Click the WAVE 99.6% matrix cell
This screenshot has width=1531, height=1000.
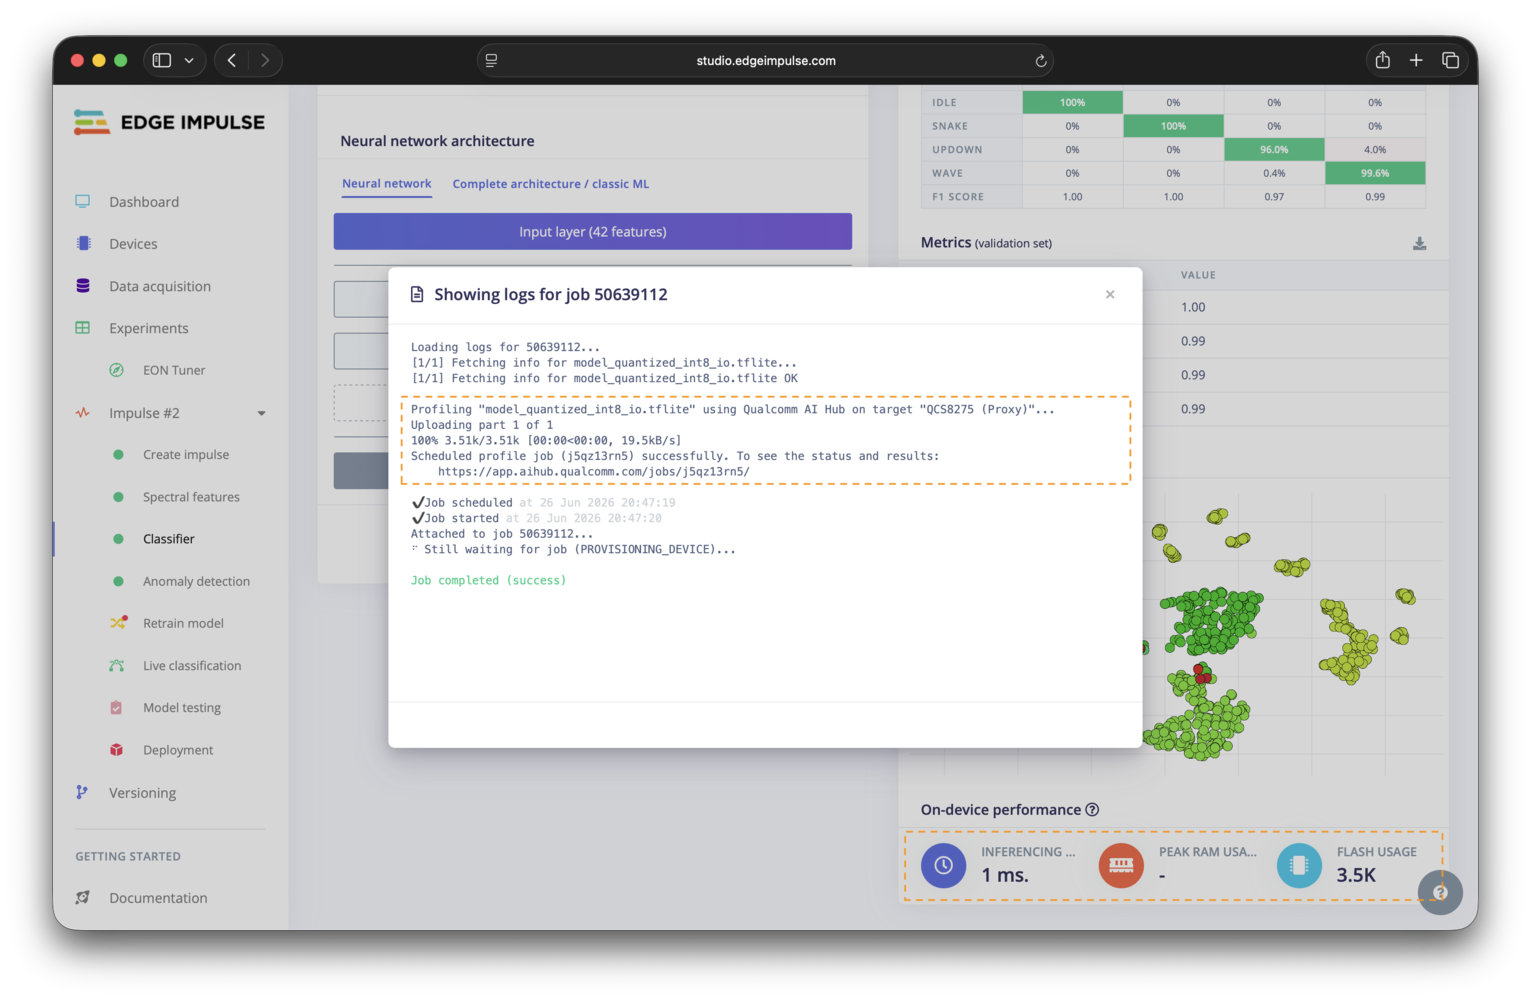click(x=1375, y=173)
